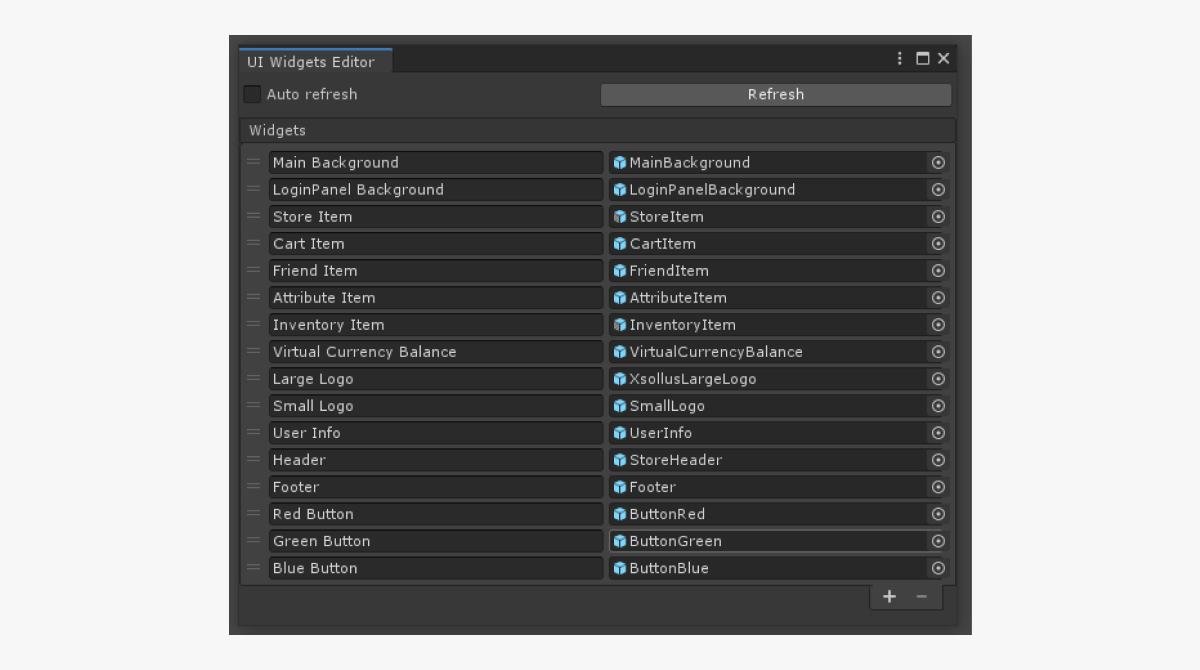Image resolution: width=1200 pixels, height=670 pixels.
Task: Enable the Auto refresh checkbox
Action: point(253,94)
